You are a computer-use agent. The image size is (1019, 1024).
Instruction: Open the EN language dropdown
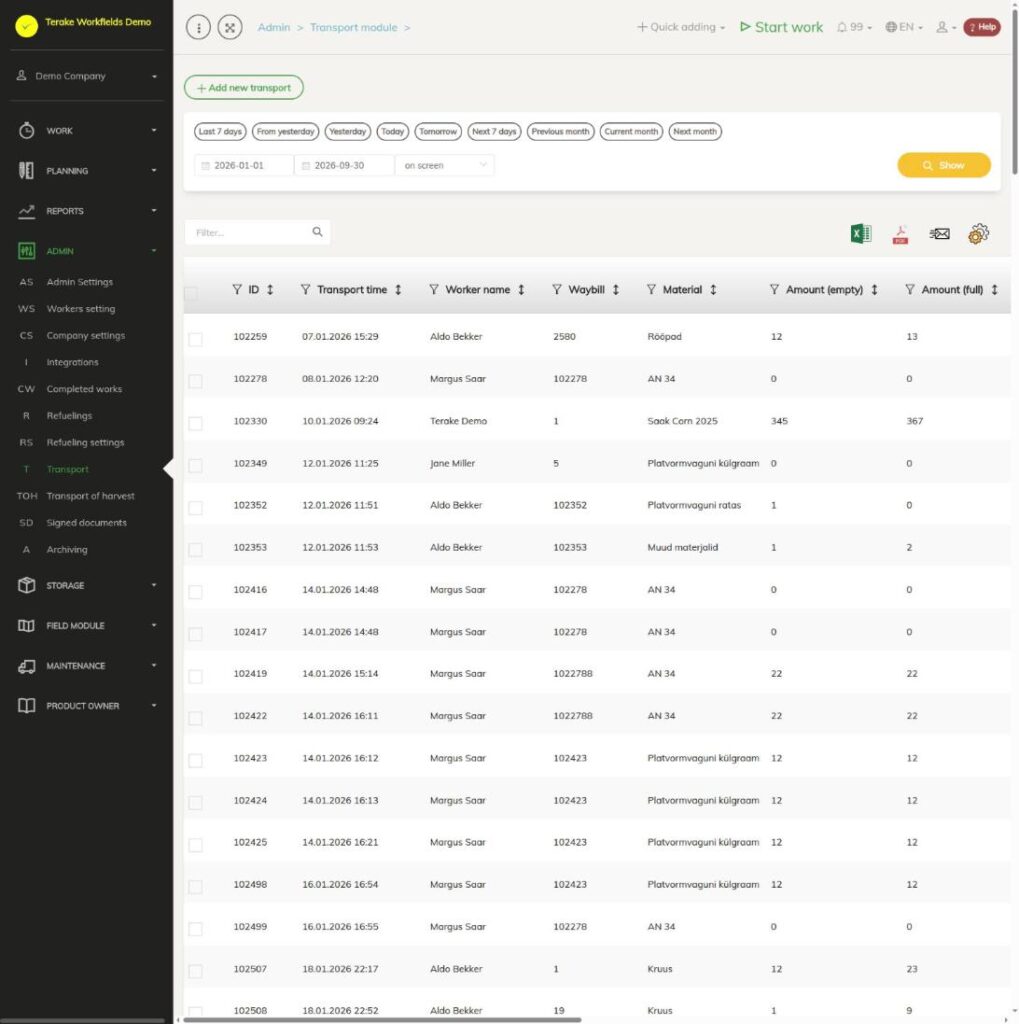[904, 27]
